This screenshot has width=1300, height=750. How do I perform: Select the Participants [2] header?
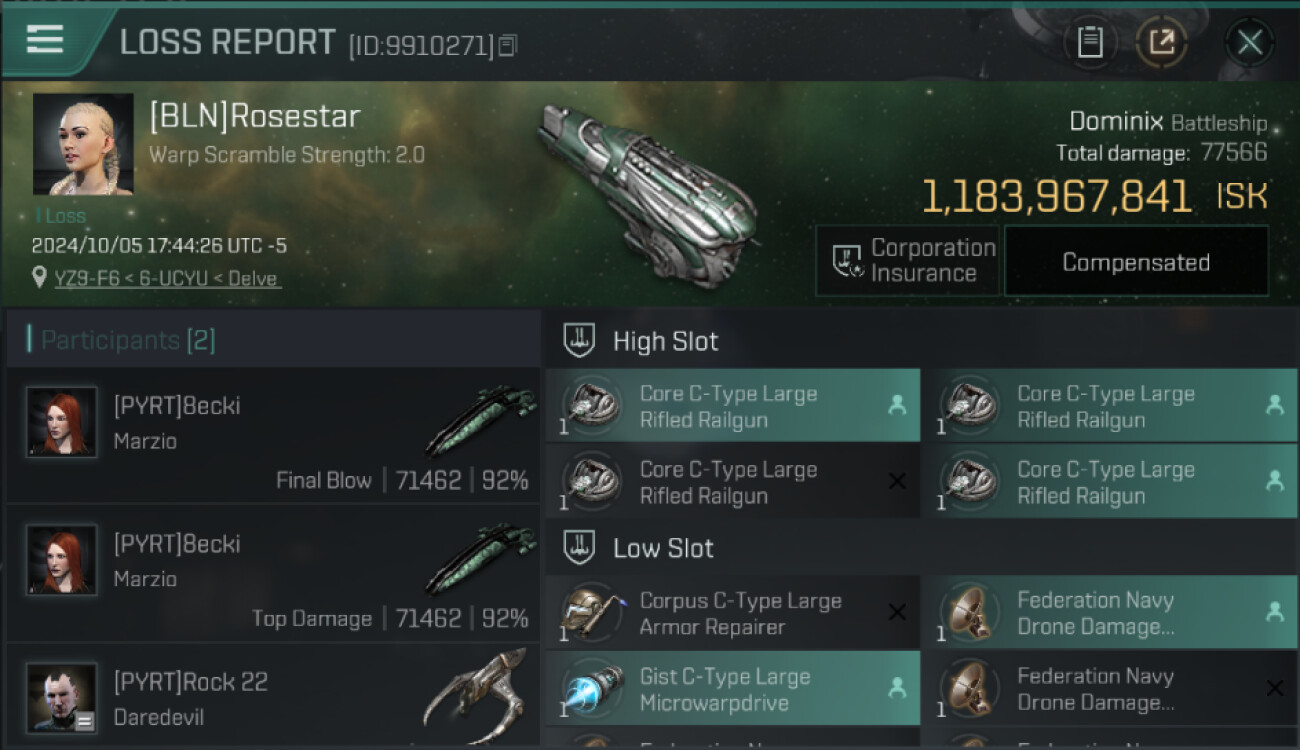click(121, 340)
